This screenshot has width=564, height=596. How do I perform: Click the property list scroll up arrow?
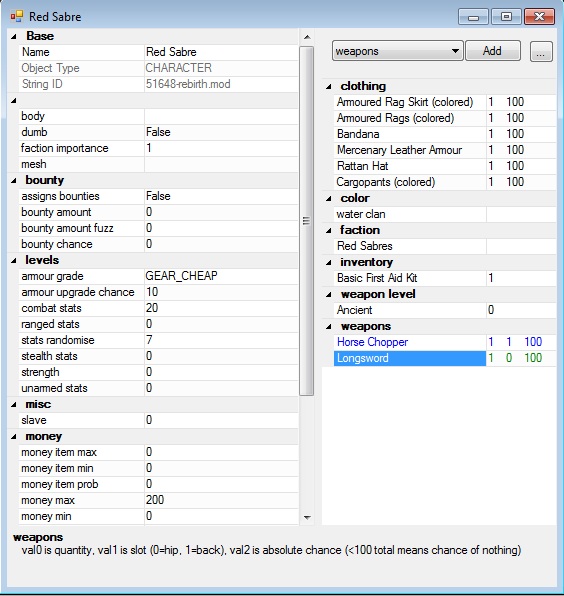point(307,37)
